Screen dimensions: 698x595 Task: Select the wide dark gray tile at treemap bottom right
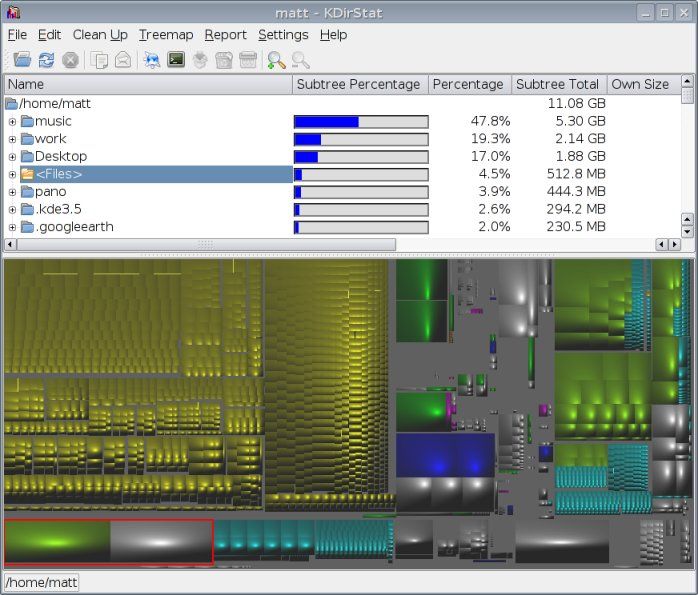(562, 541)
